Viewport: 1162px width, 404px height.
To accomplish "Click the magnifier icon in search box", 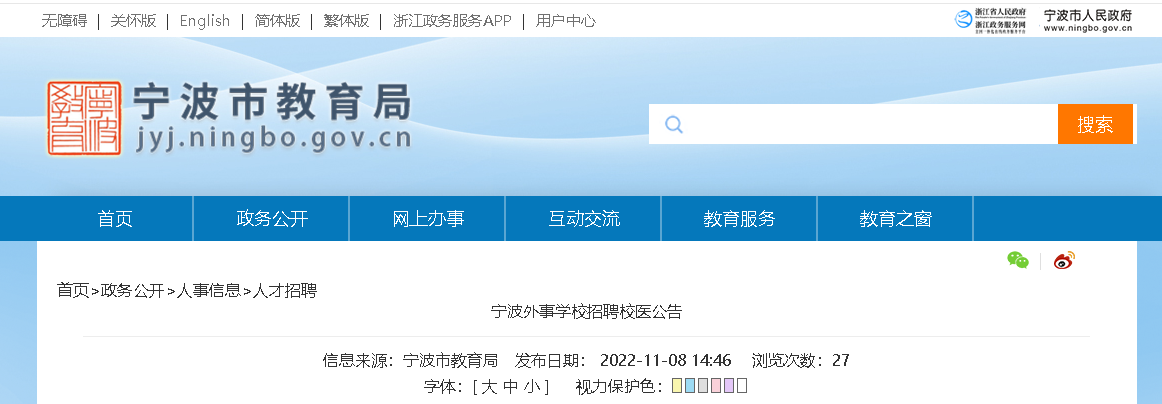I will point(673,124).
